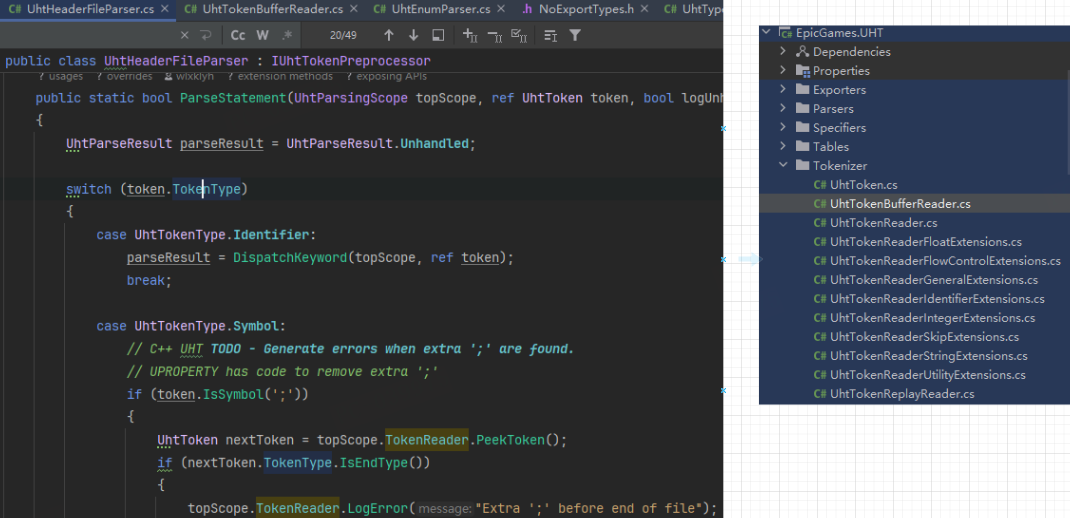
Task: Collapse the EpicGames.UHT project node
Action: tap(766, 33)
